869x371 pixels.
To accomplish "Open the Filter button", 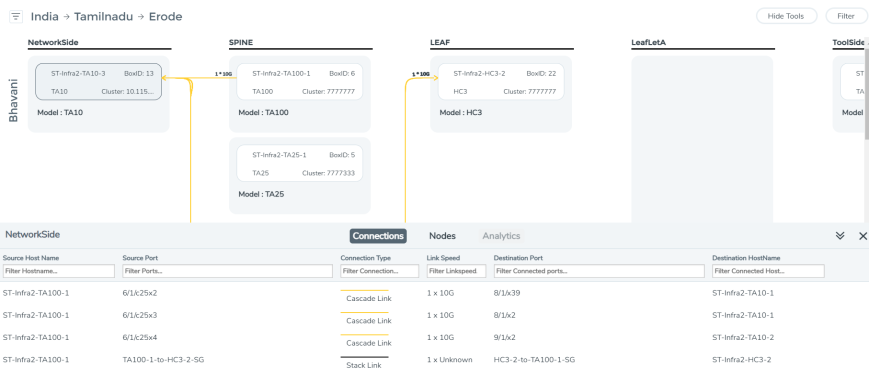I will (846, 16).
